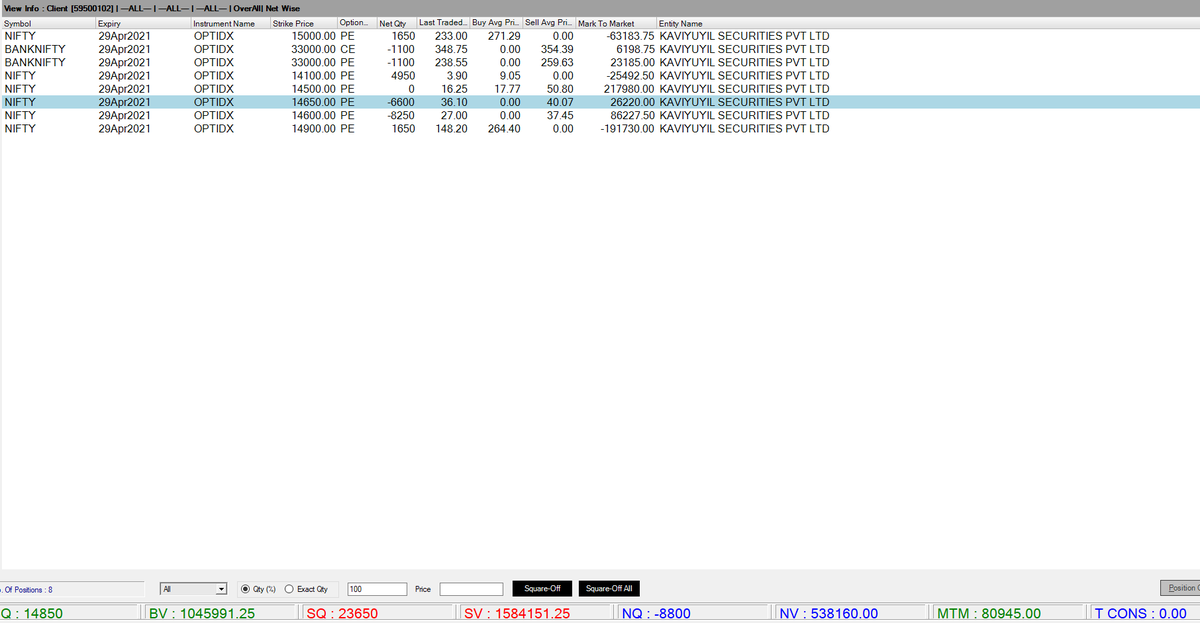Click the empty Price input field
Screen dimensions: 1200x623
click(471, 589)
